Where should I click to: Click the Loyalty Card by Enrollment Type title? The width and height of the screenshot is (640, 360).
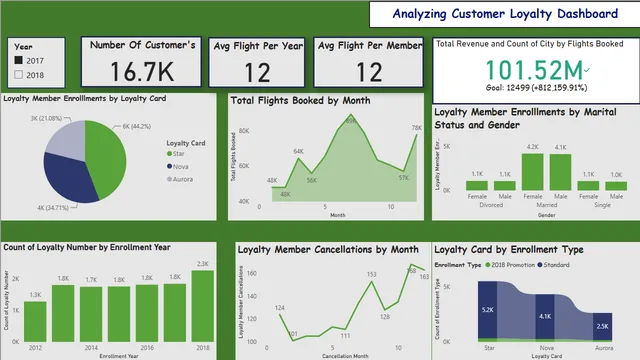509,249
